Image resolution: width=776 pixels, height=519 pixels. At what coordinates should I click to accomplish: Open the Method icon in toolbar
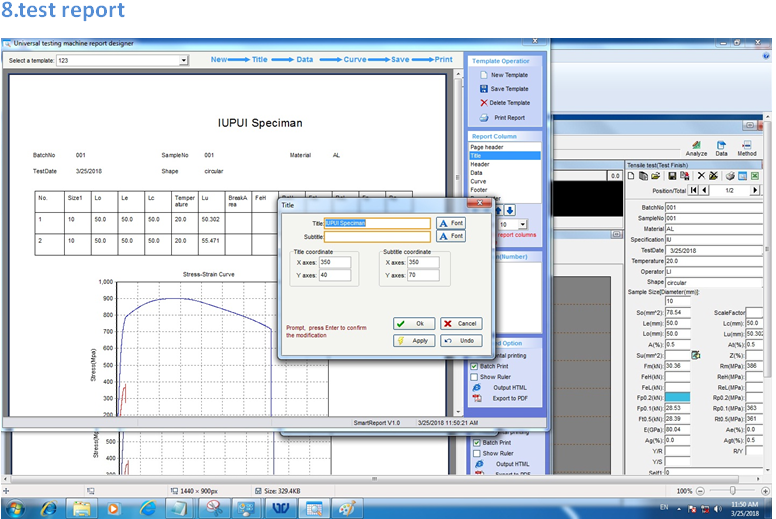click(x=746, y=146)
